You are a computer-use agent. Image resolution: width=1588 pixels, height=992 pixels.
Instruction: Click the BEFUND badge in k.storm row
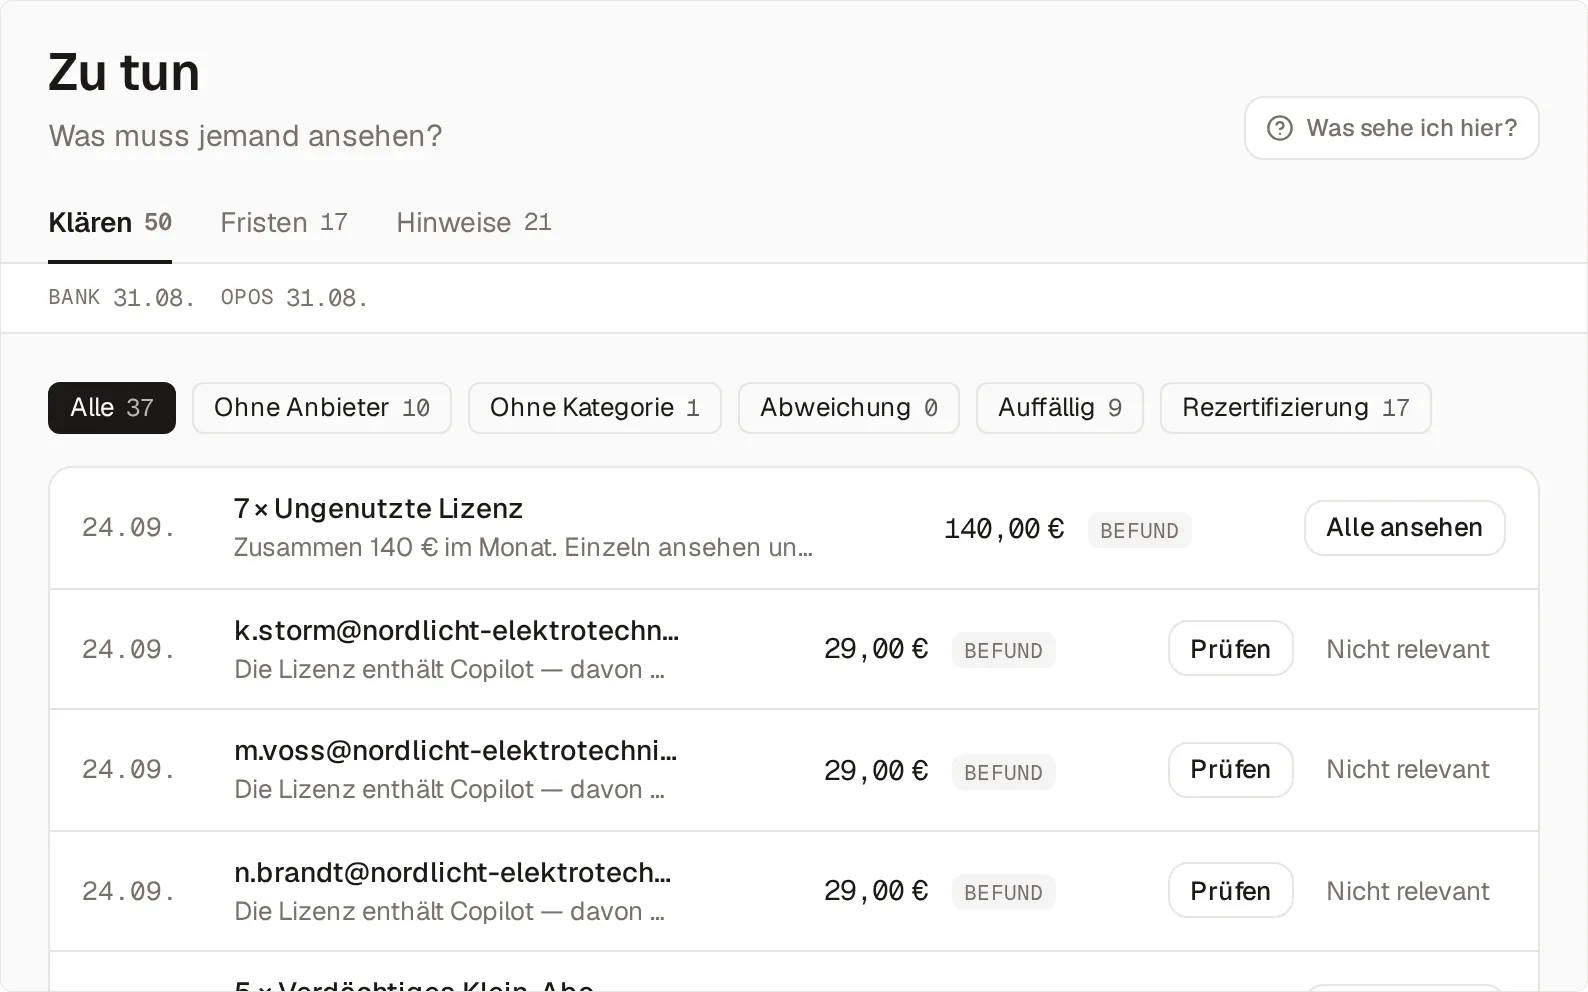(1003, 651)
